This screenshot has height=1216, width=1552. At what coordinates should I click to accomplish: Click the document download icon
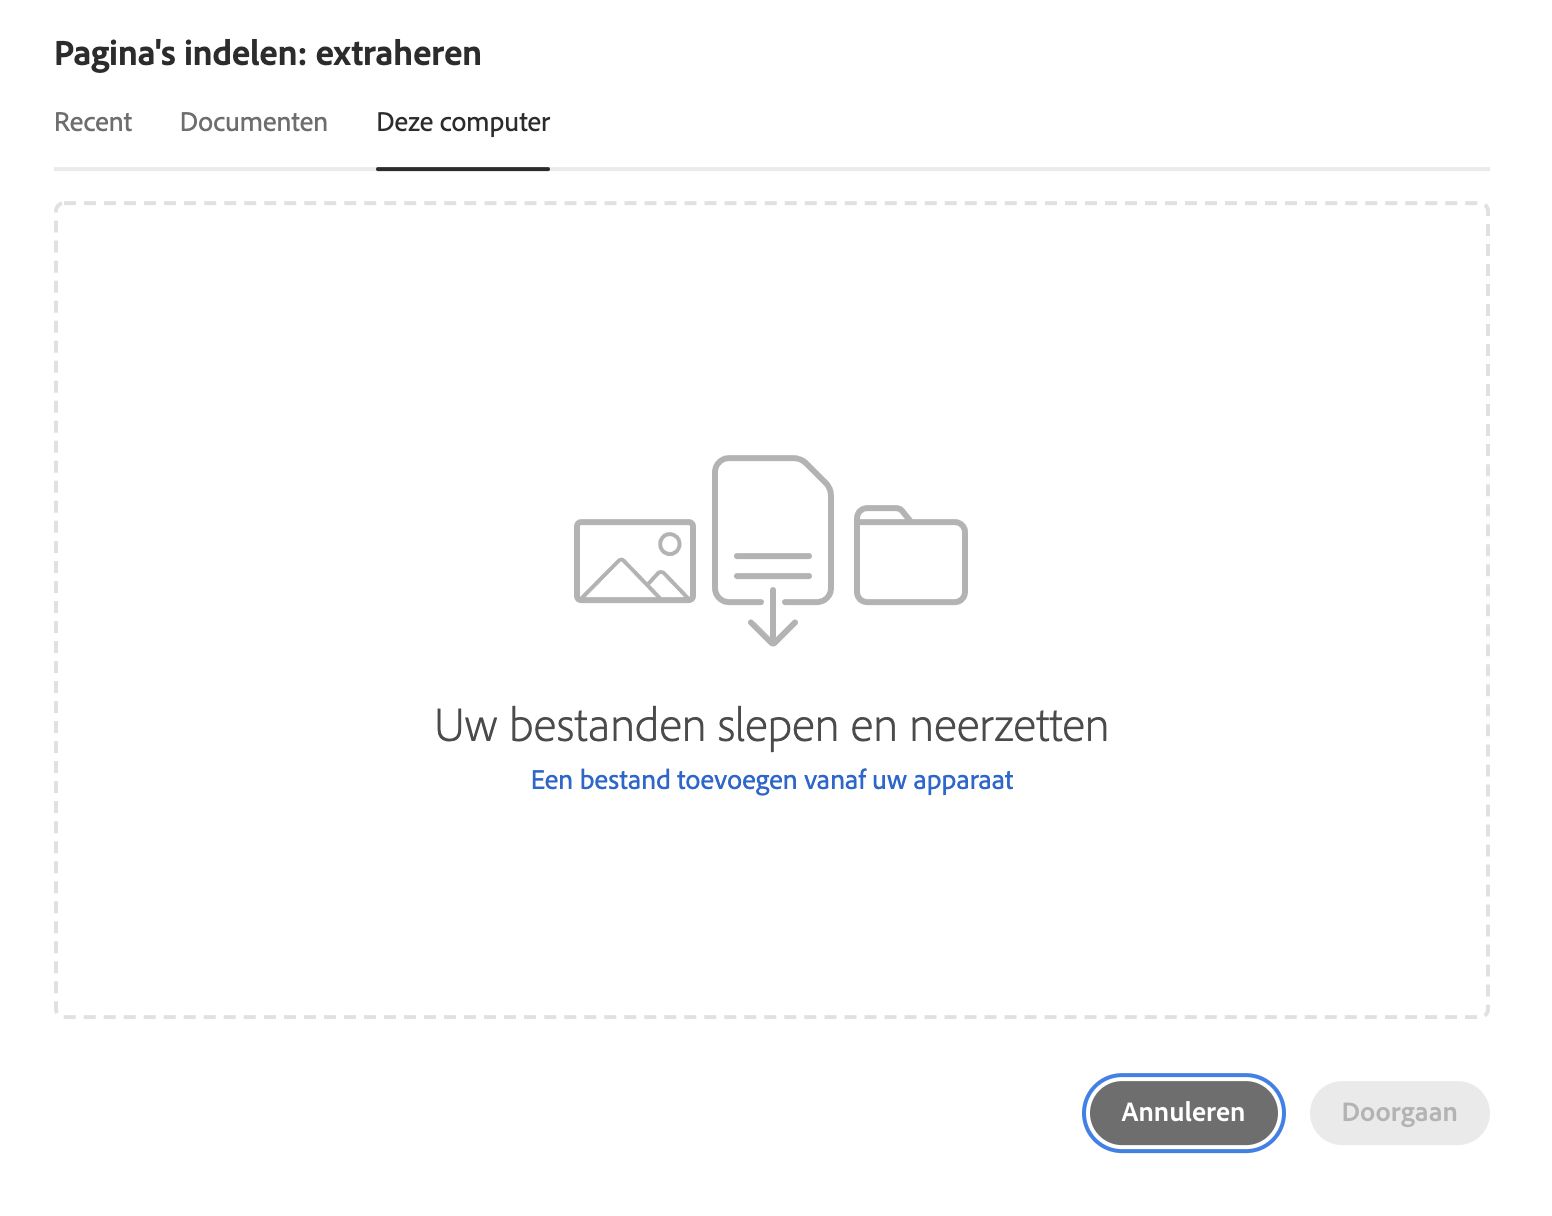pyautogui.click(x=772, y=550)
